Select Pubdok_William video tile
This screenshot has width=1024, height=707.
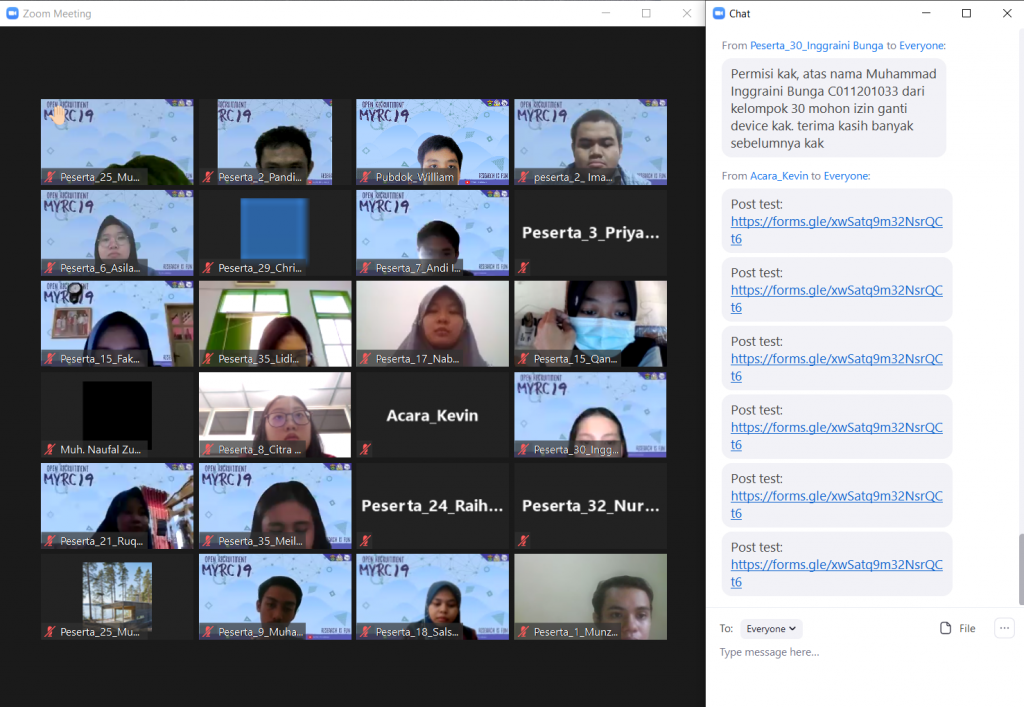coord(432,142)
